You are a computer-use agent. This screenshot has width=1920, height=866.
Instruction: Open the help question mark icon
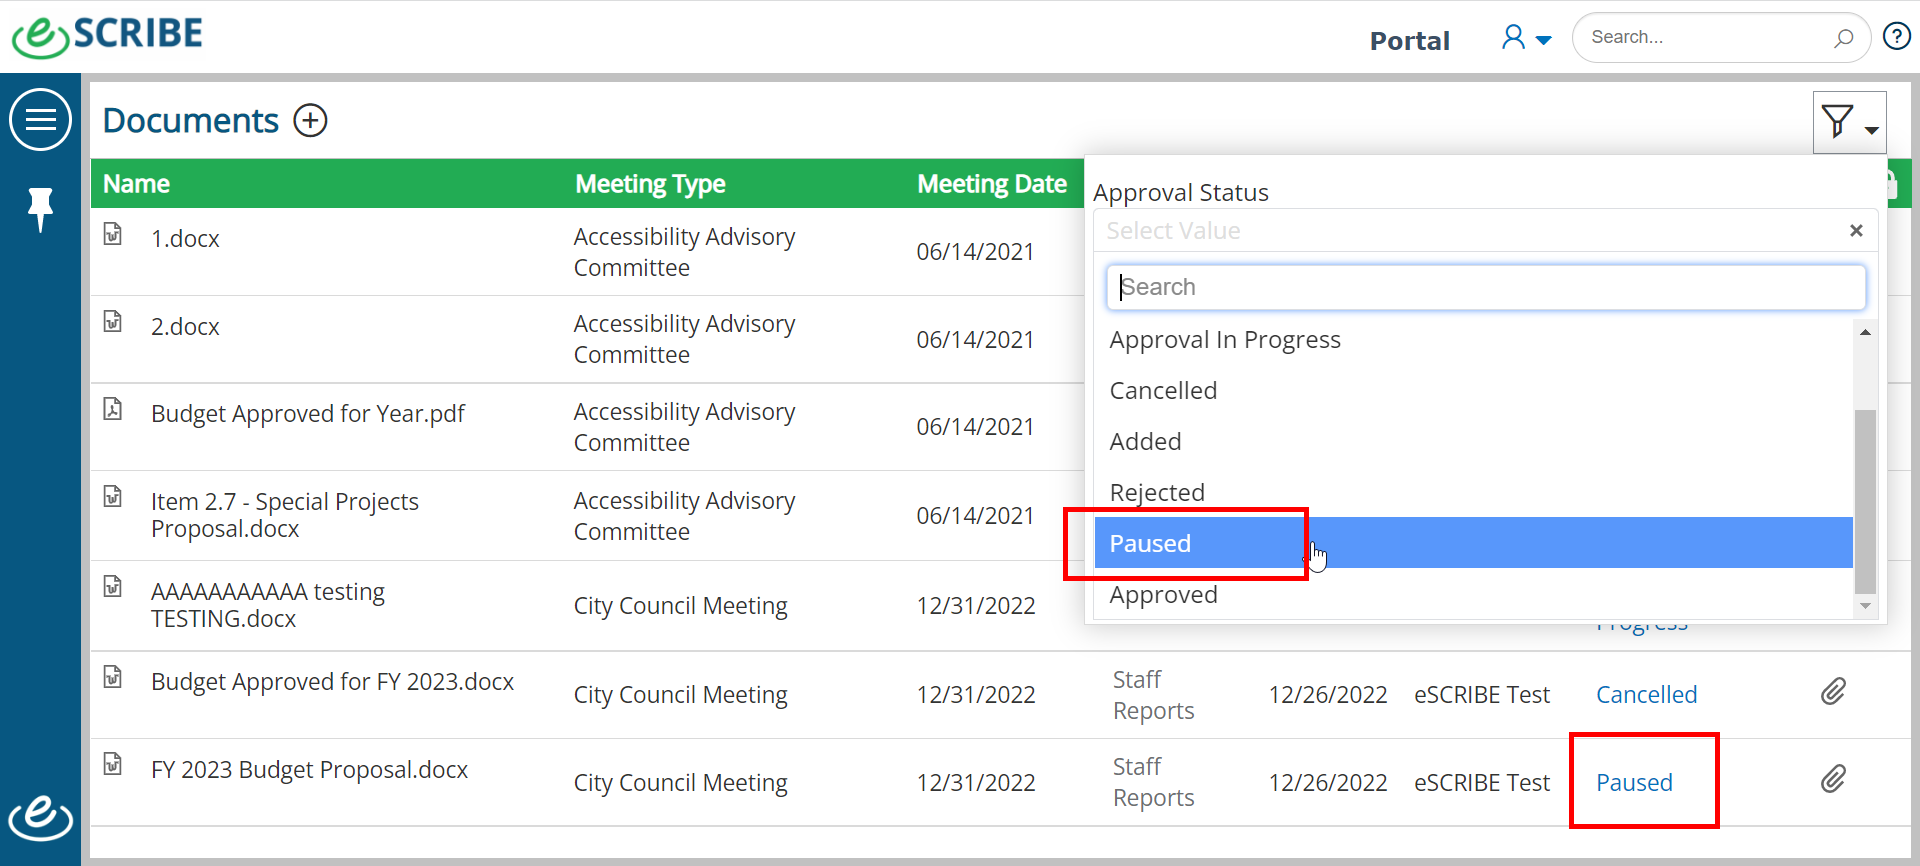point(1897,37)
